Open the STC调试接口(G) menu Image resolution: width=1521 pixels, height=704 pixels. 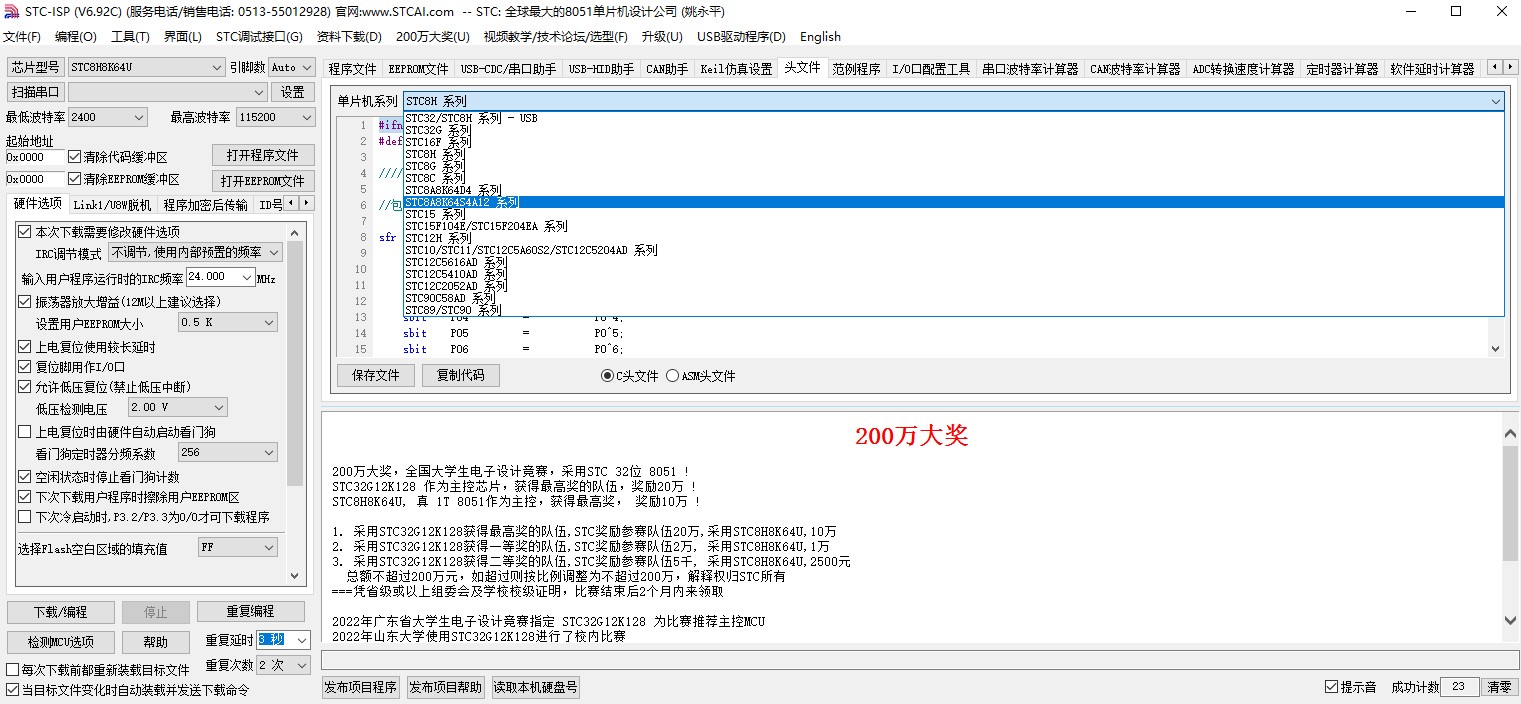pos(259,37)
